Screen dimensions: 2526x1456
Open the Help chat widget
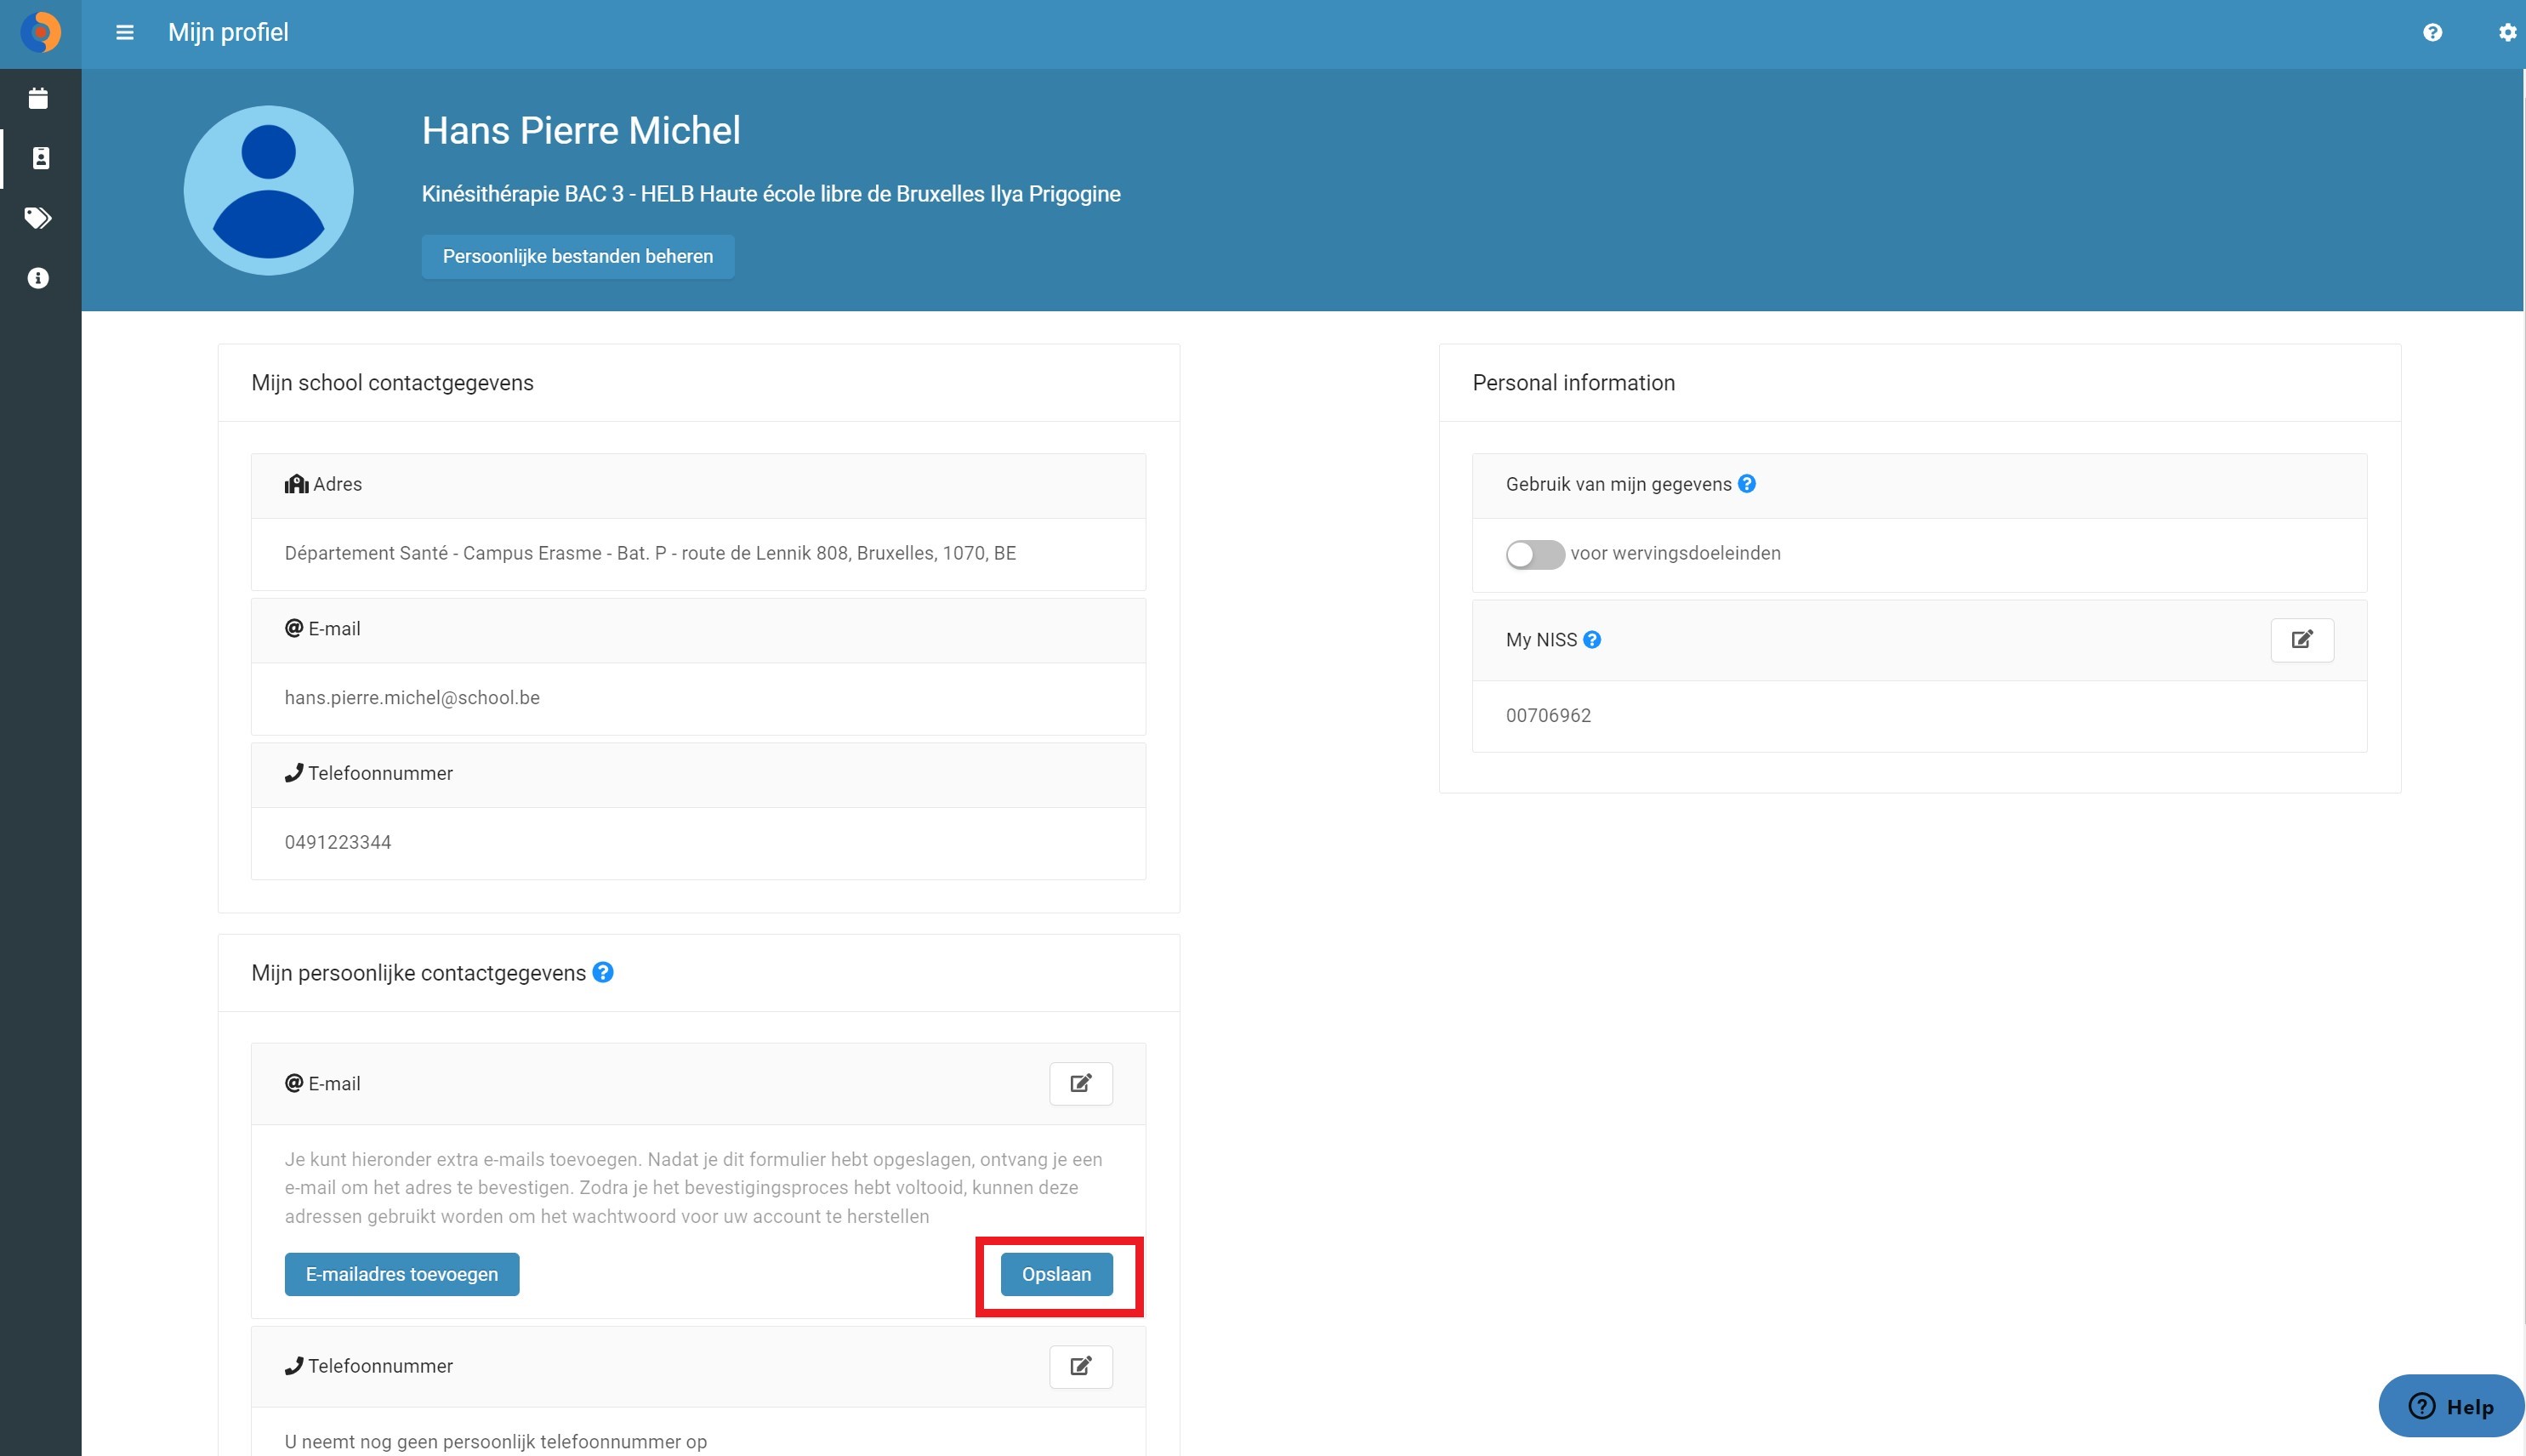click(2450, 1406)
